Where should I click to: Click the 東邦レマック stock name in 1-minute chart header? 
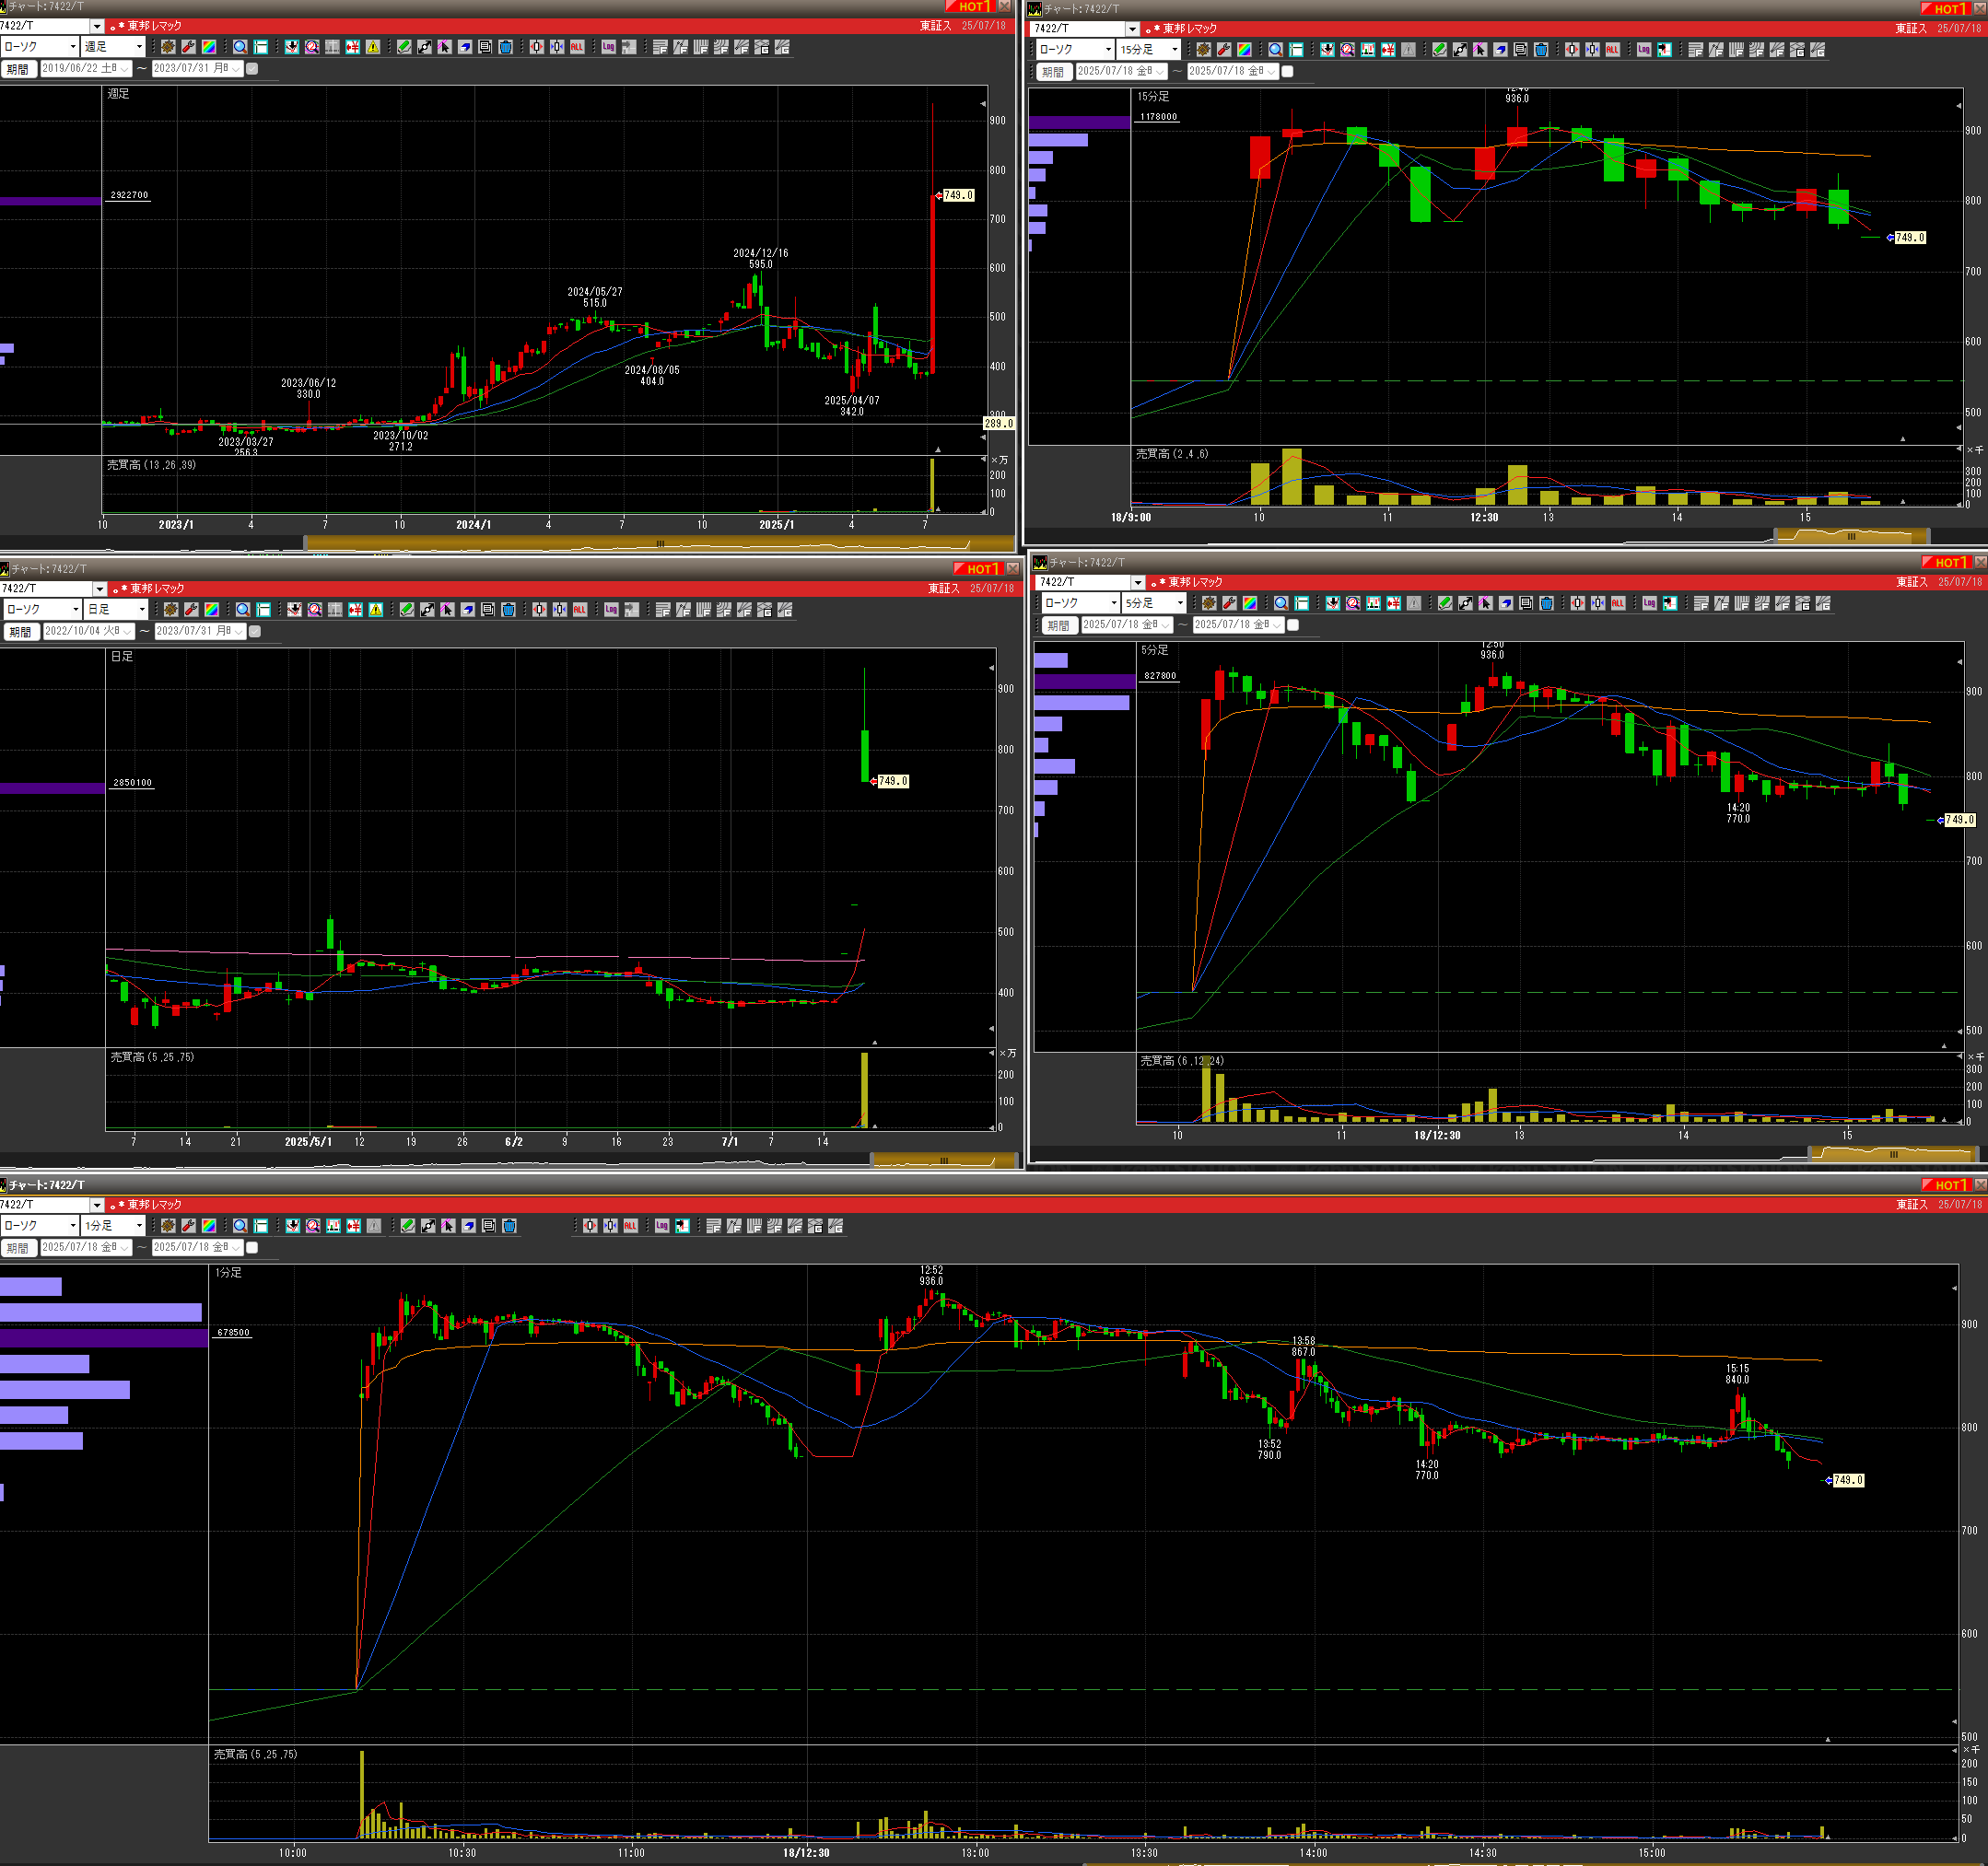pyautogui.click(x=155, y=1205)
